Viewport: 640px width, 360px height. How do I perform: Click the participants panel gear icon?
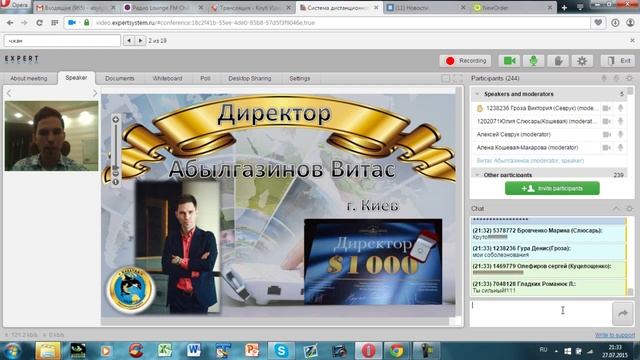coord(629,78)
